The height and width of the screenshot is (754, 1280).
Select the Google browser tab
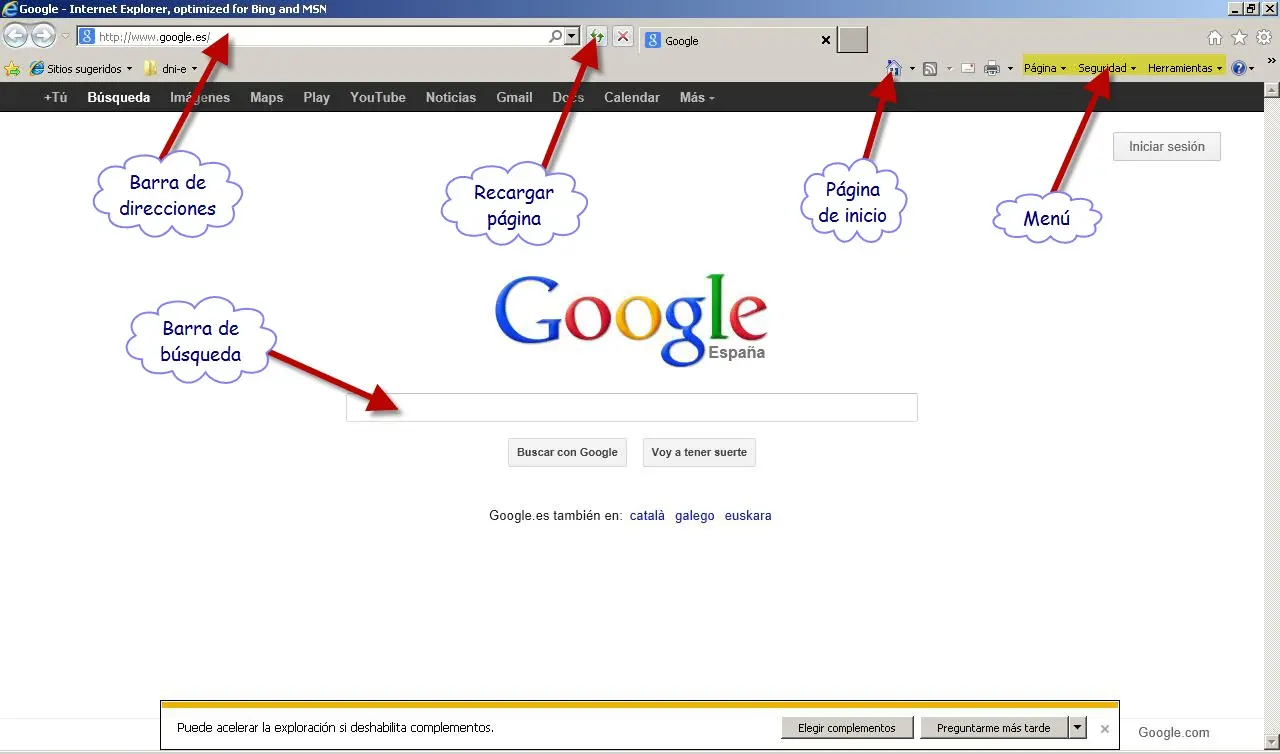click(x=736, y=40)
